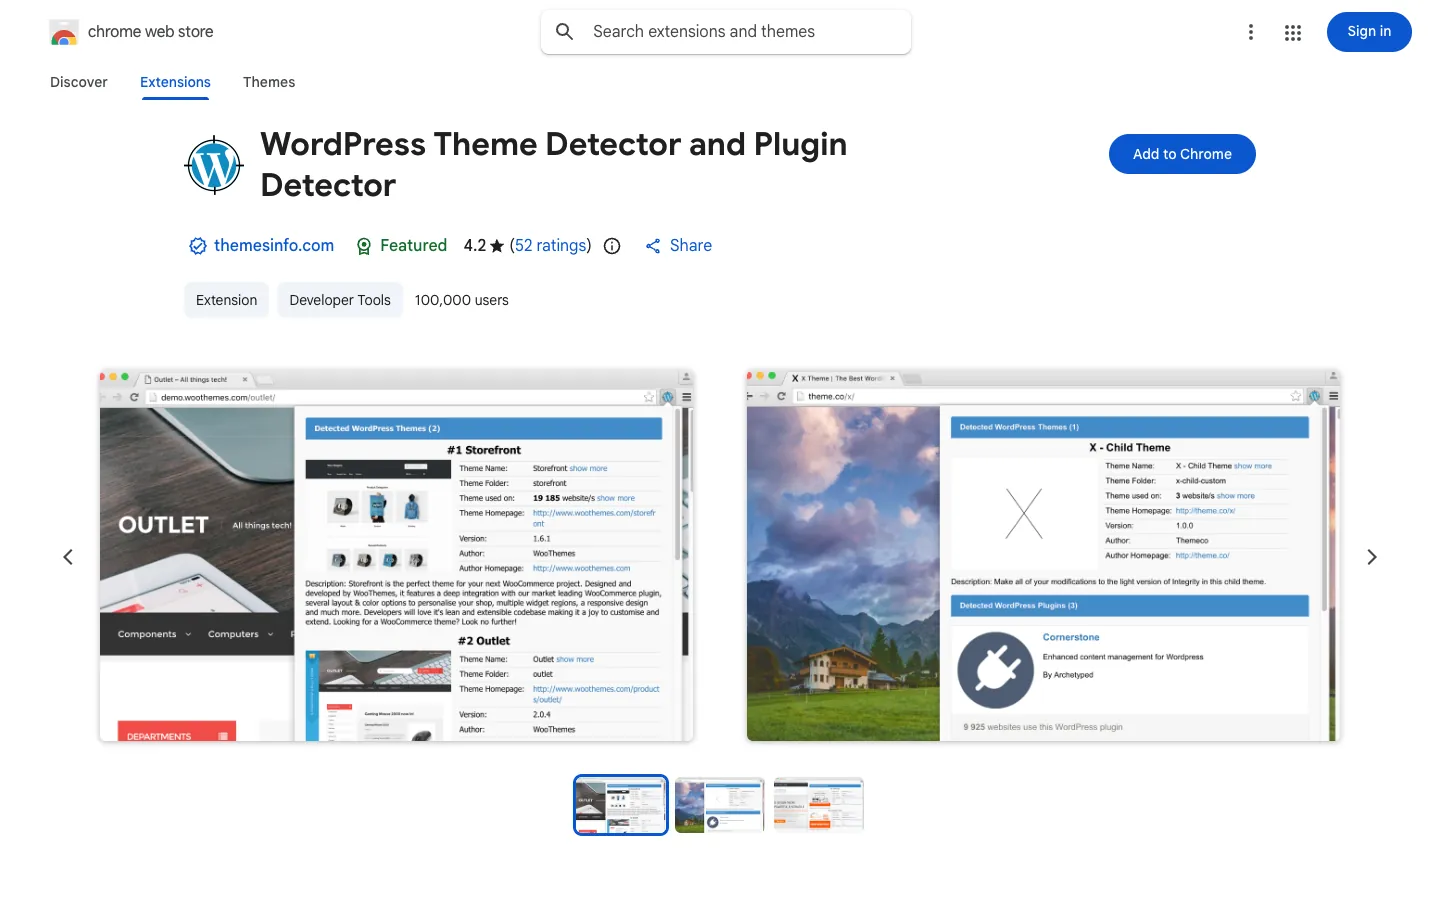Click the ratings info icon
Image resolution: width=1440 pixels, height=900 pixels.
(612, 246)
